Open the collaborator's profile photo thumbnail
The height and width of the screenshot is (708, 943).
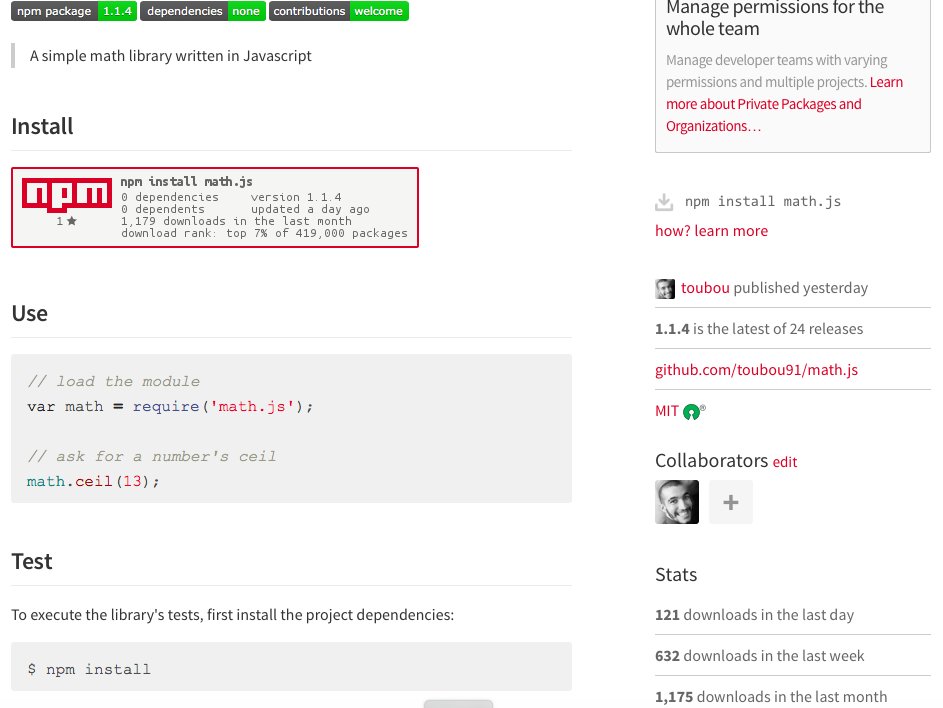677,502
